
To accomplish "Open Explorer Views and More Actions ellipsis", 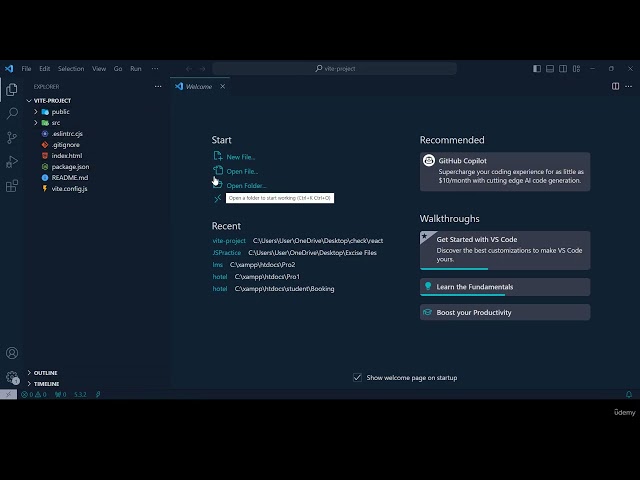I will tap(158, 87).
